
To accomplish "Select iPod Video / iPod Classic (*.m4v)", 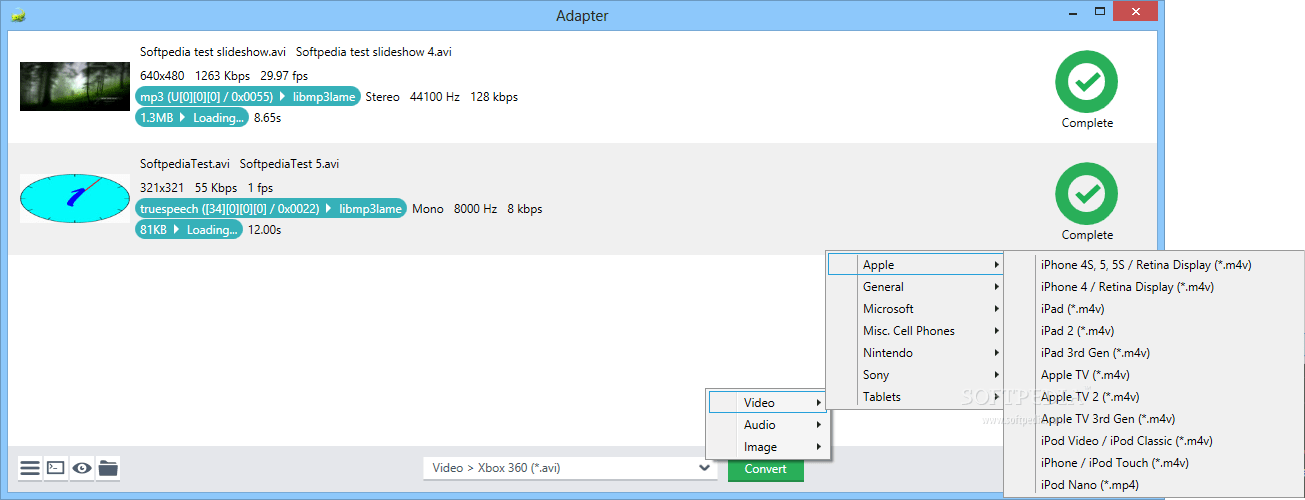I will click(x=1154, y=441).
